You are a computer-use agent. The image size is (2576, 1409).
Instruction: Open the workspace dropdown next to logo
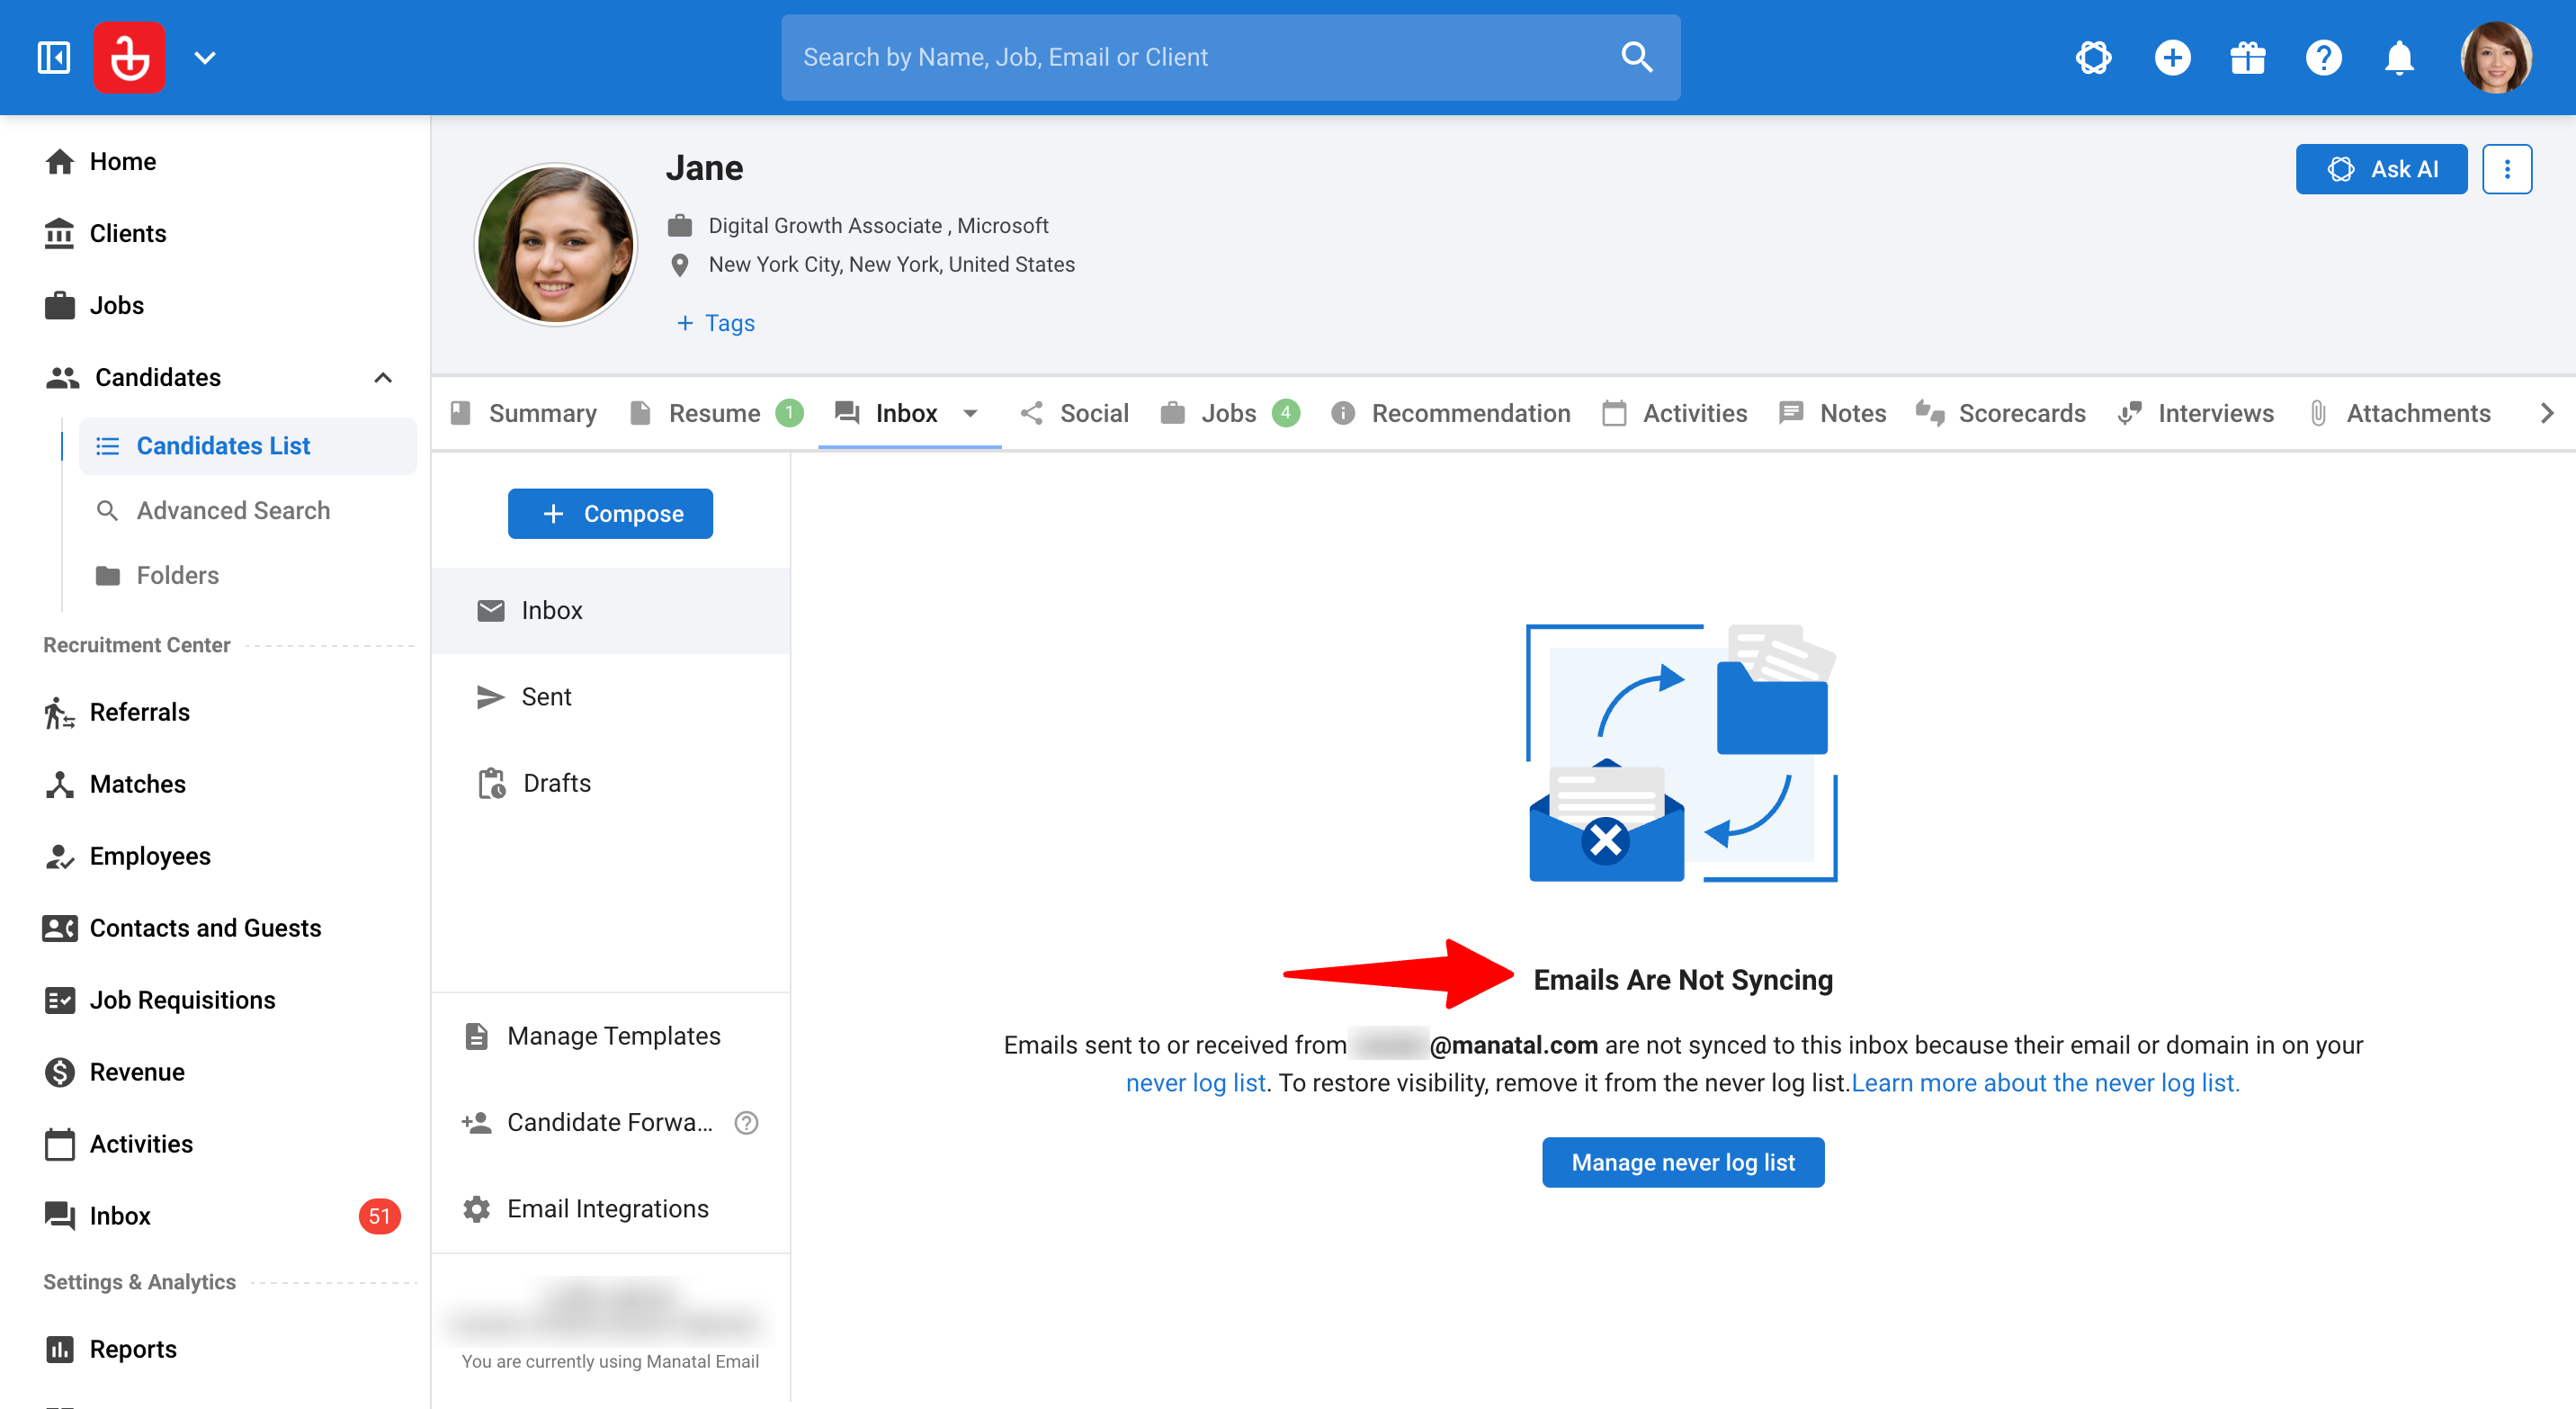coord(205,57)
